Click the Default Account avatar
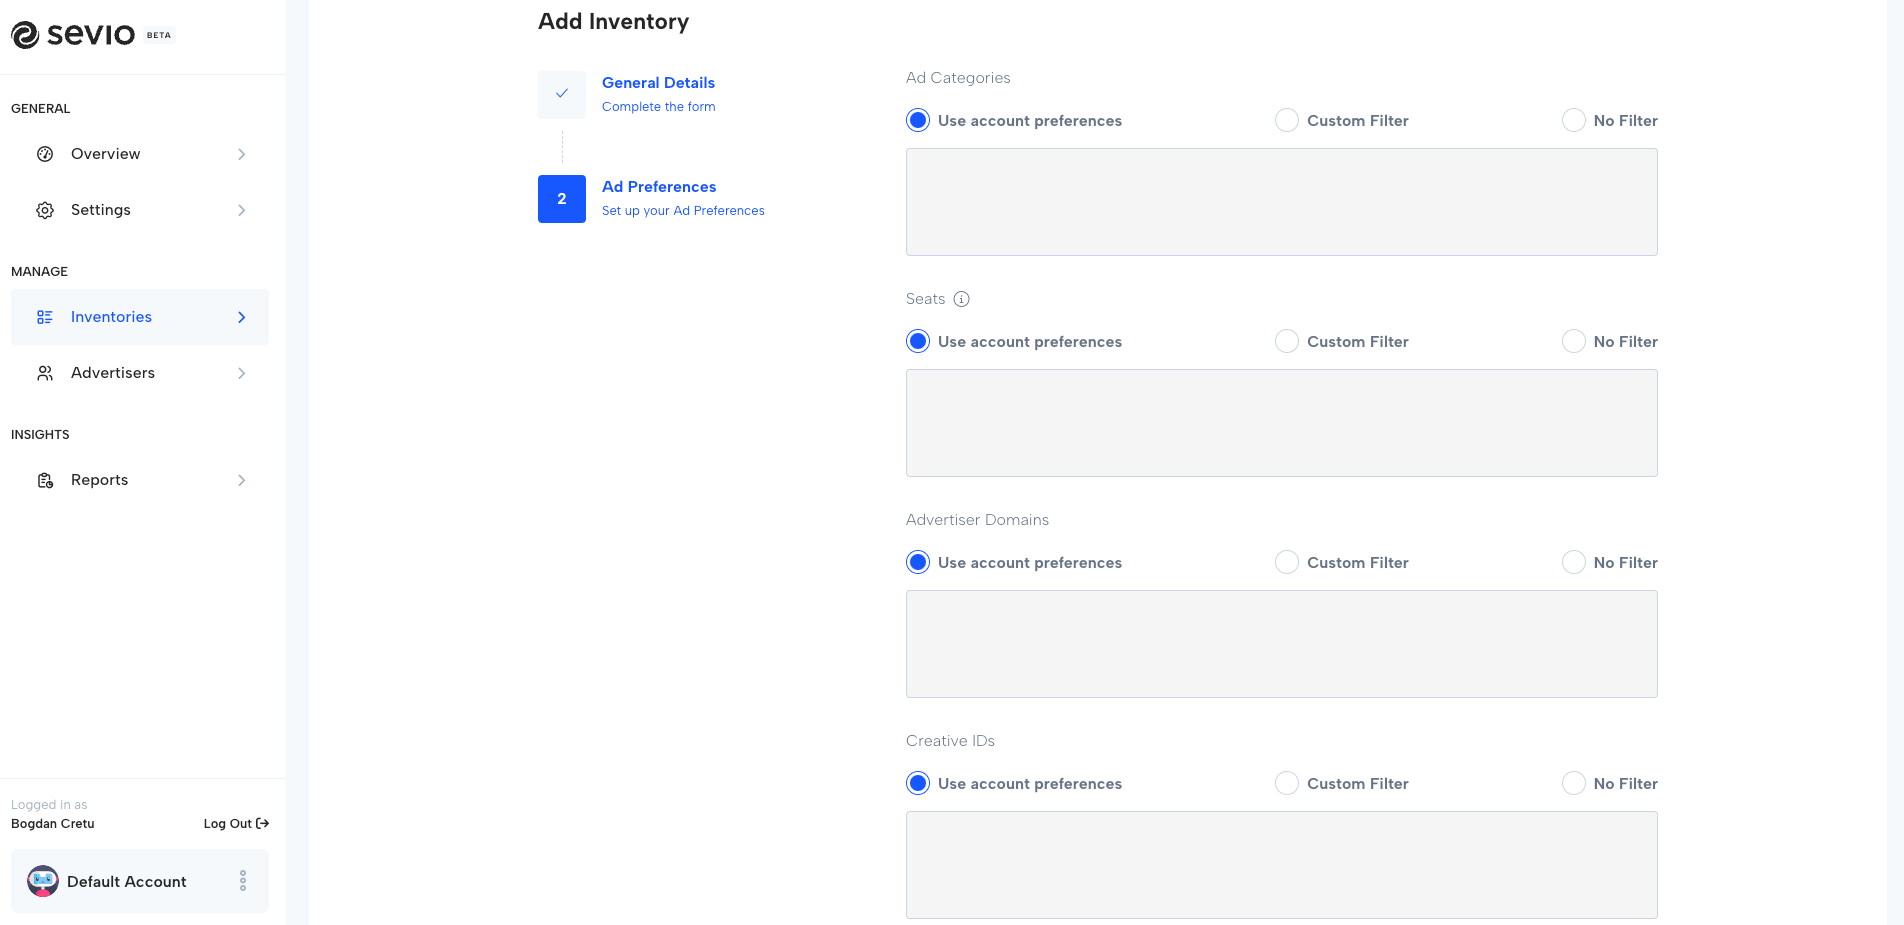Image resolution: width=1904 pixels, height=925 pixels. coord(42,881)
